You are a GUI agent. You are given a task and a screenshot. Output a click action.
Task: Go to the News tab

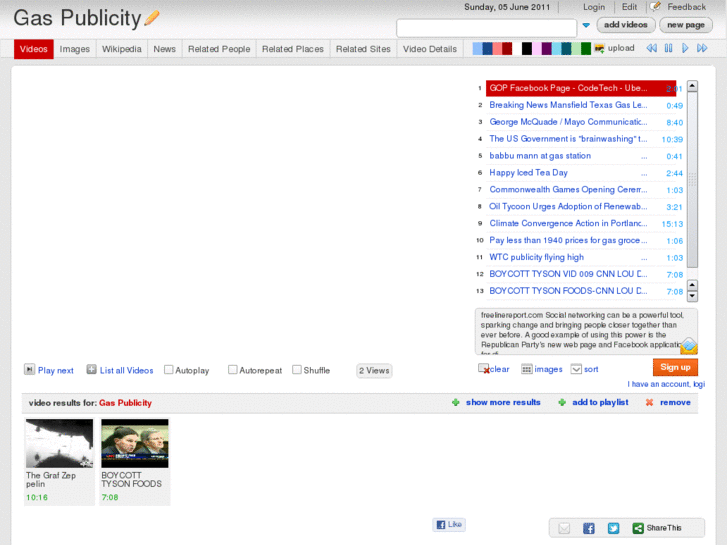[165, 49]
